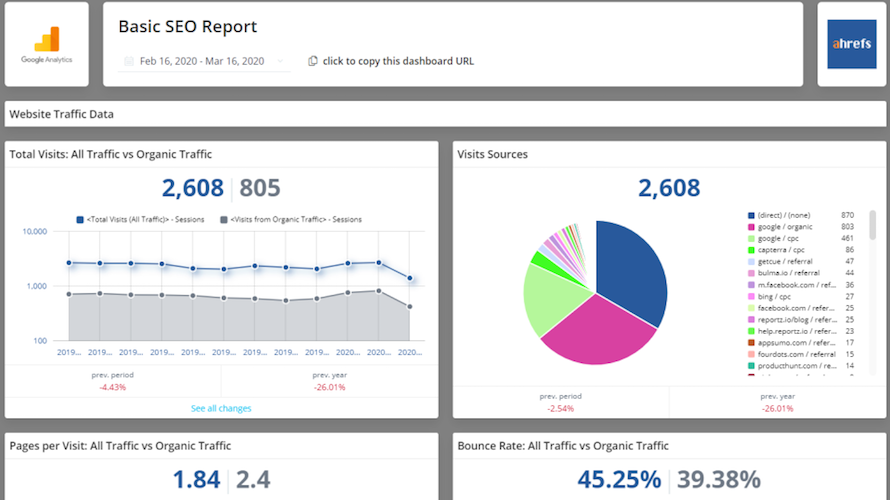Screen dimensions: 890x500
Task: Select the getcue / referral legend entry
Action: pos(800,262)
